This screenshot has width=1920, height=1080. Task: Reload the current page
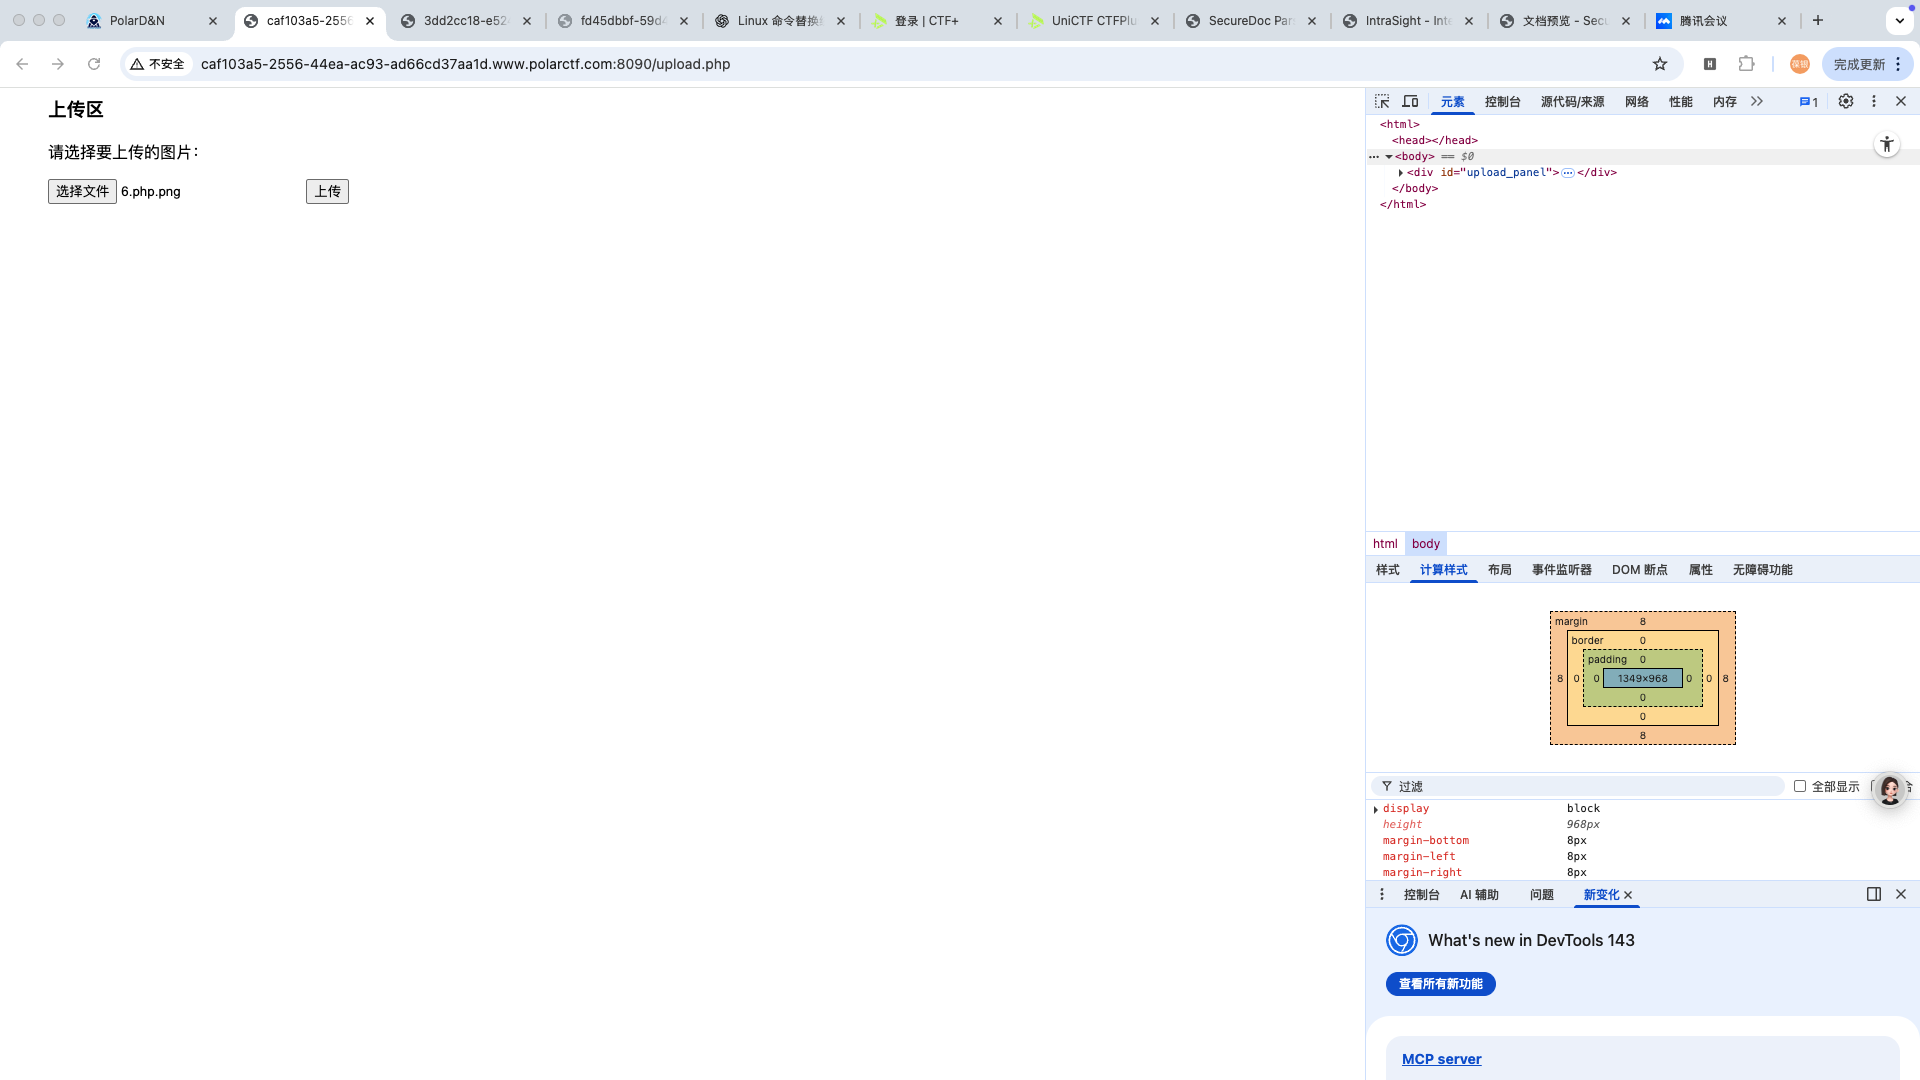point(94,64)
